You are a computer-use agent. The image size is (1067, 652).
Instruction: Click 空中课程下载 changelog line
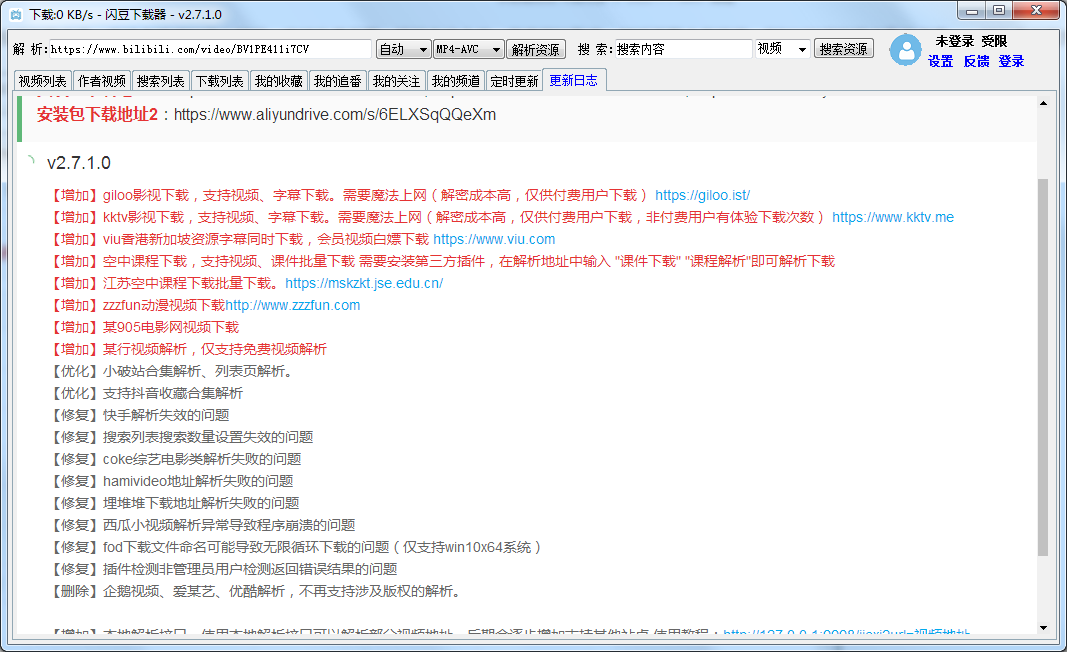(x=442, y=261)
